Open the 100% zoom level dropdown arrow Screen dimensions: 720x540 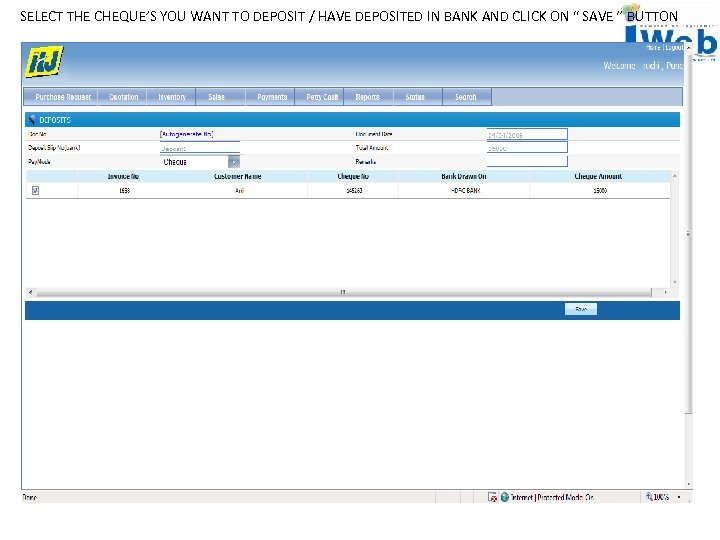[x=679, y=497]
